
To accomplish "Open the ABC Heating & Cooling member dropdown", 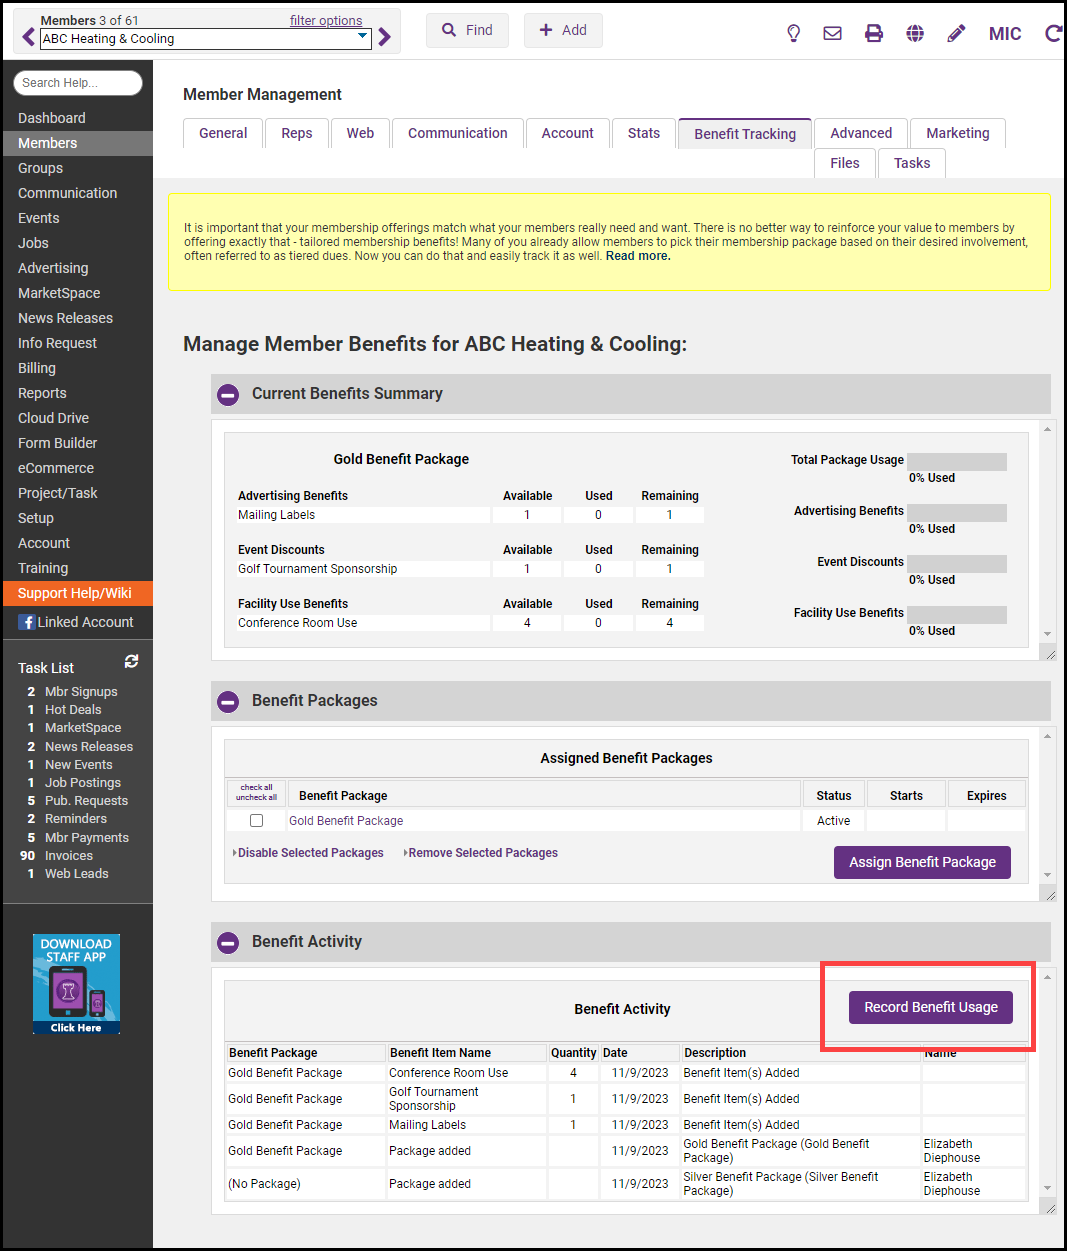I will coord(205,39).
